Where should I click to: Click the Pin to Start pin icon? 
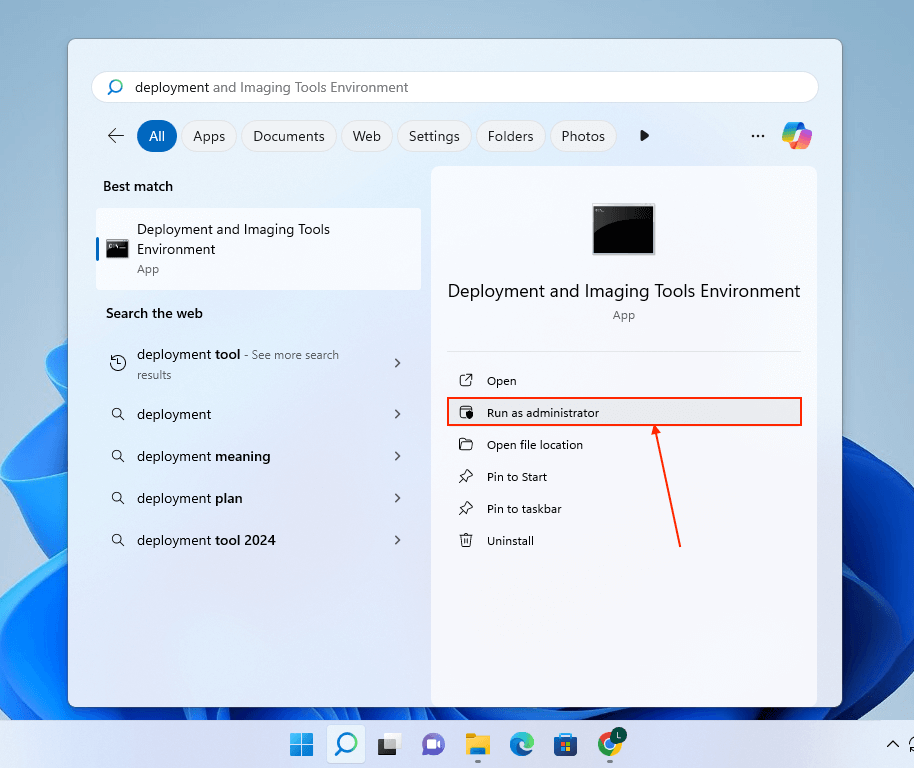[x=465, y=476]
